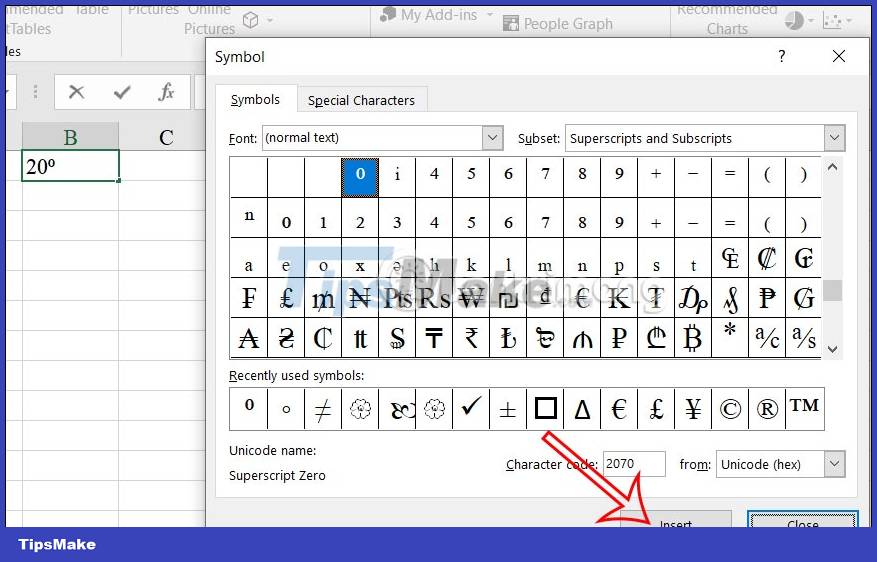877x562 pixels.
Task: Click the formula bar Cancel X icon
Action: coord(76,92)
